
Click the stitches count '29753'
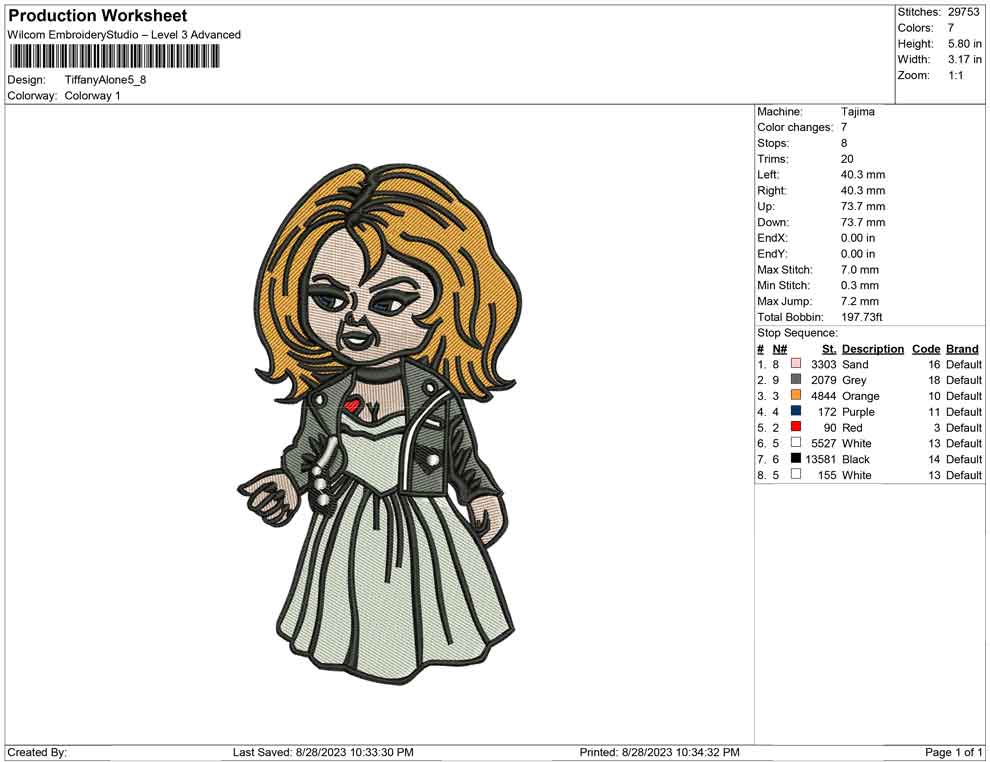[963, 12]
